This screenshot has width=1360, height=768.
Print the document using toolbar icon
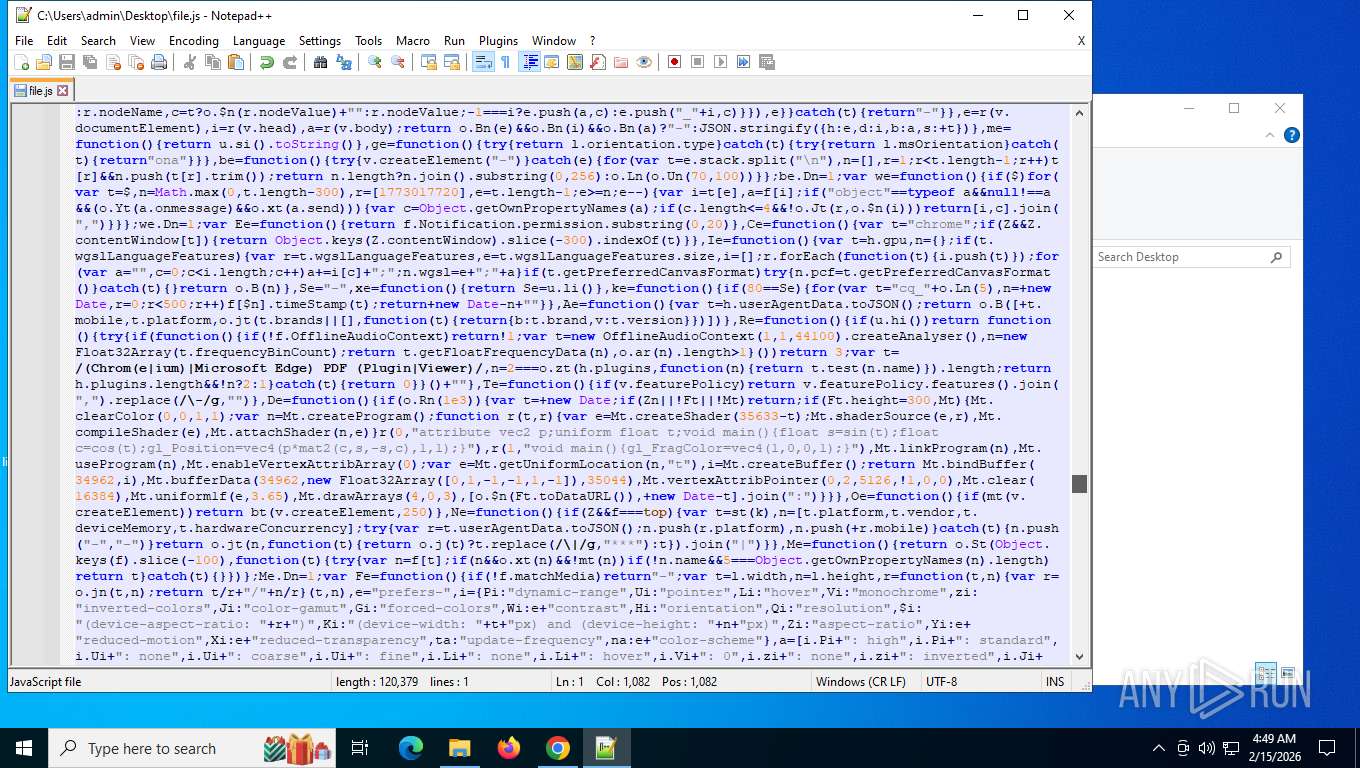159,62
